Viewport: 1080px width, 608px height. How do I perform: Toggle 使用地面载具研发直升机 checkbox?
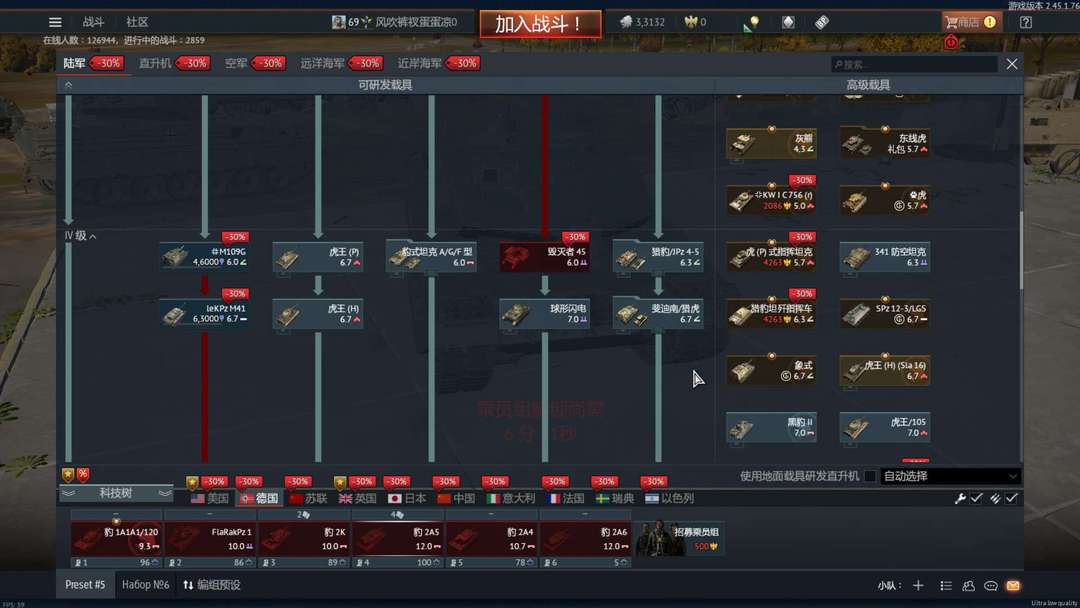tap(870, 476)
